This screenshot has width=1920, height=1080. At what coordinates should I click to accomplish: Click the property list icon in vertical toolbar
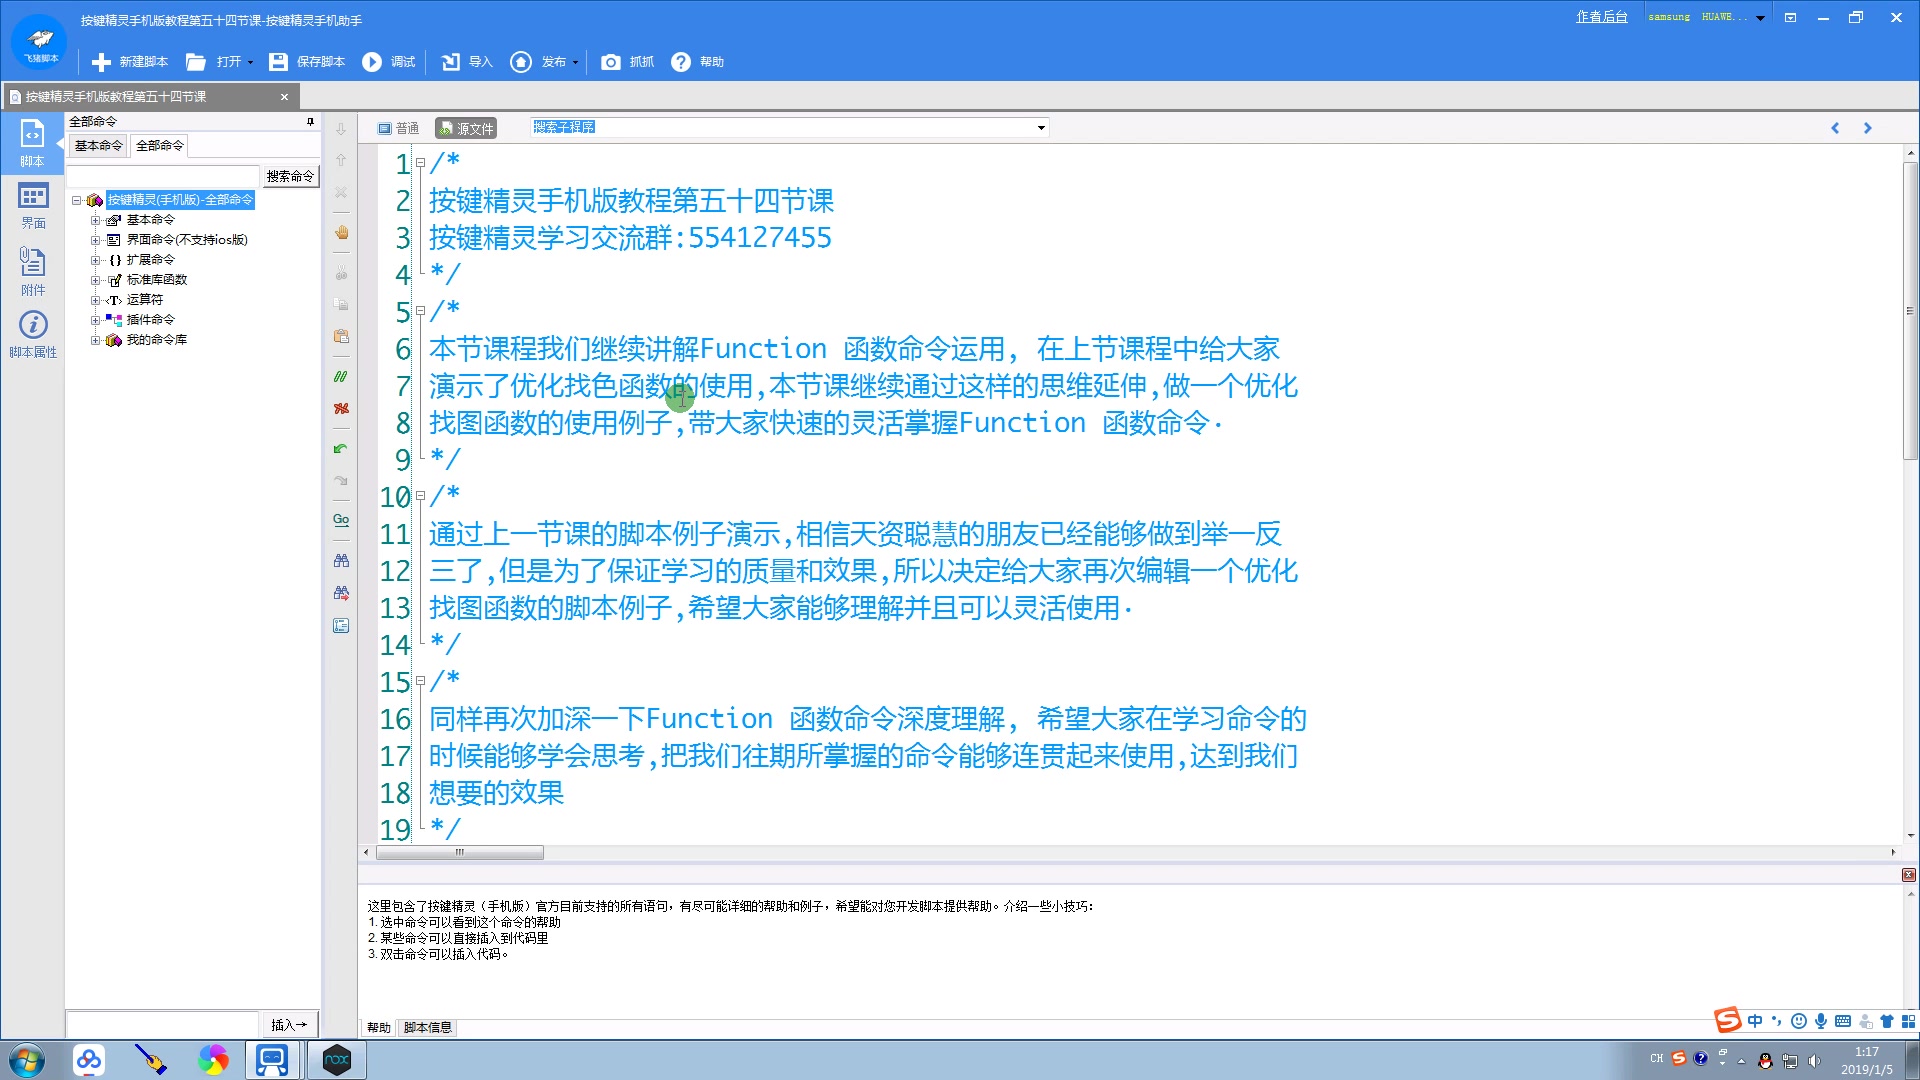click(x=341, y=625)
